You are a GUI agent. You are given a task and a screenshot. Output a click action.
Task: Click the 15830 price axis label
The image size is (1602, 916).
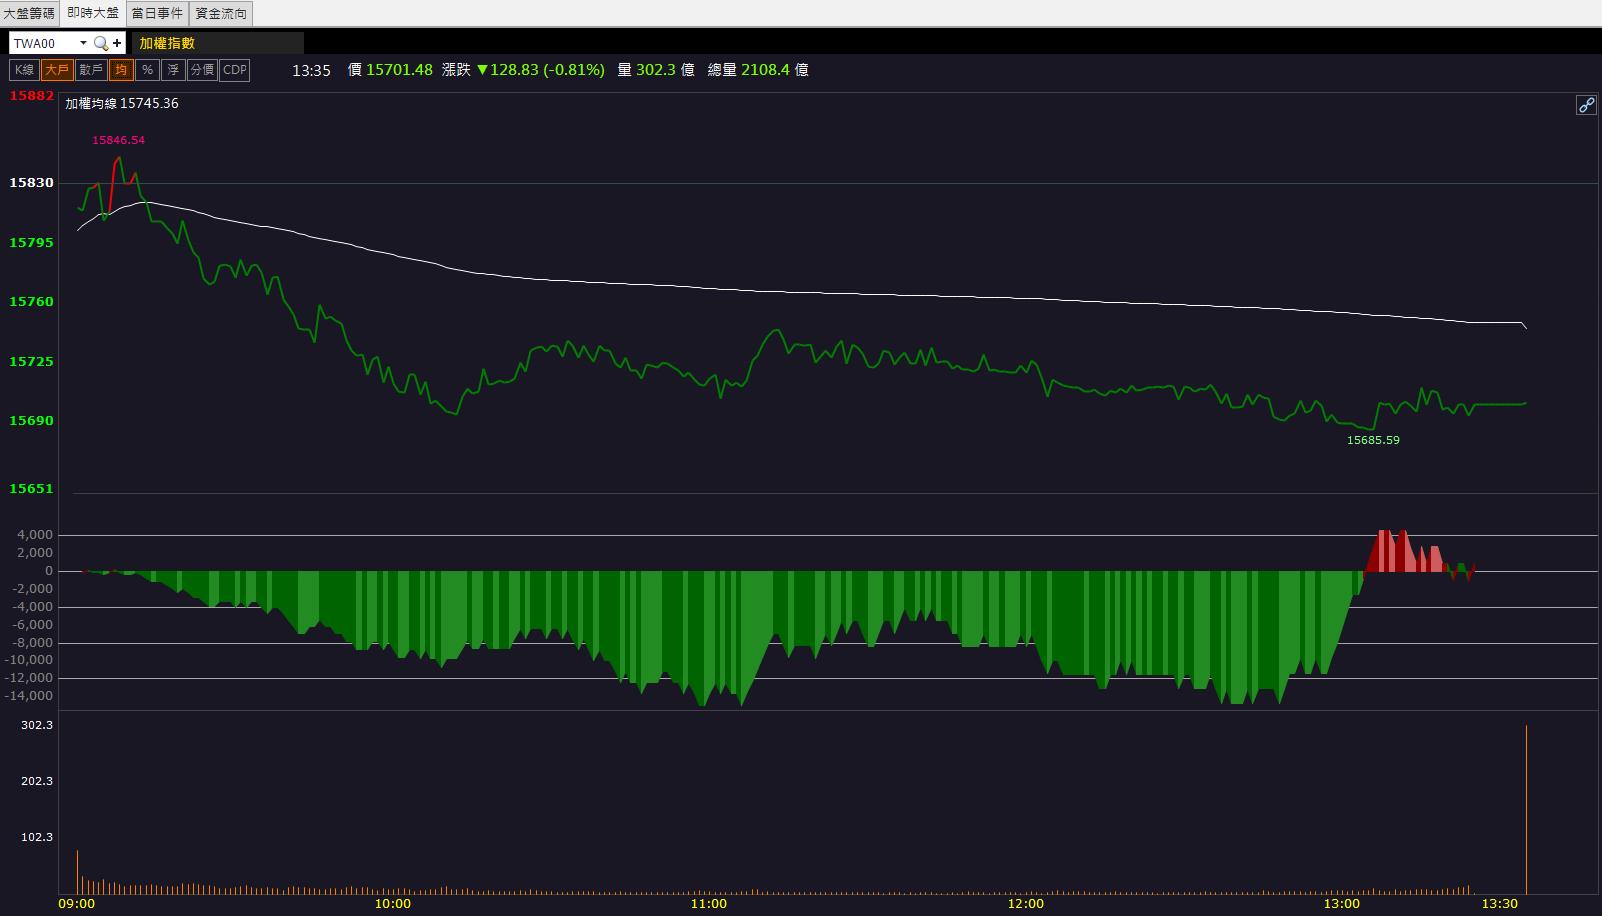click(31, 183)
